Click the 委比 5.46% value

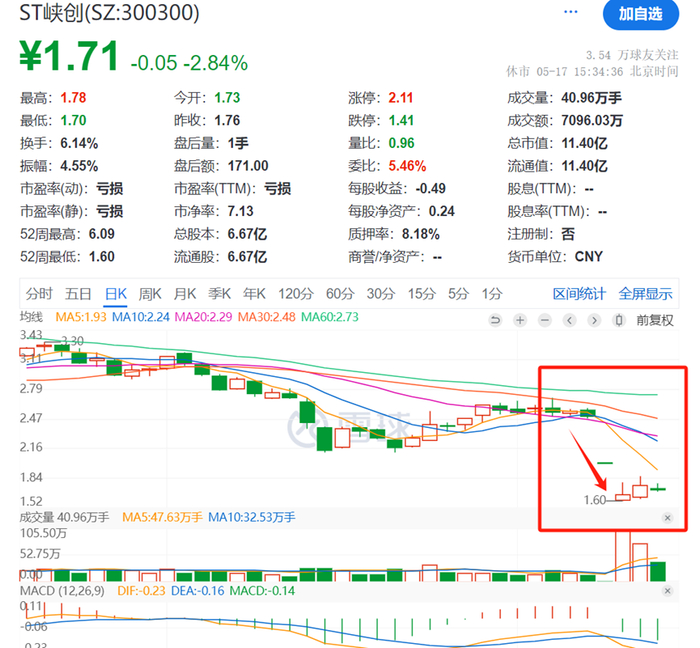point(407,166)
